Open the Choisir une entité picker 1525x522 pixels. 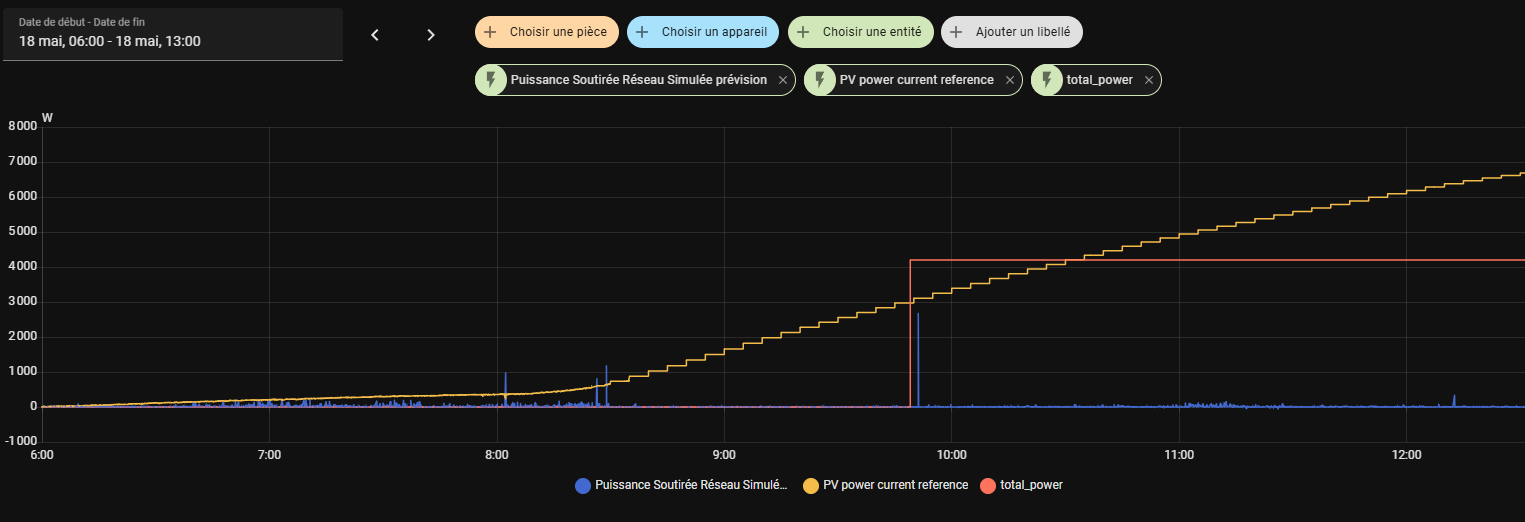(861, 32)
